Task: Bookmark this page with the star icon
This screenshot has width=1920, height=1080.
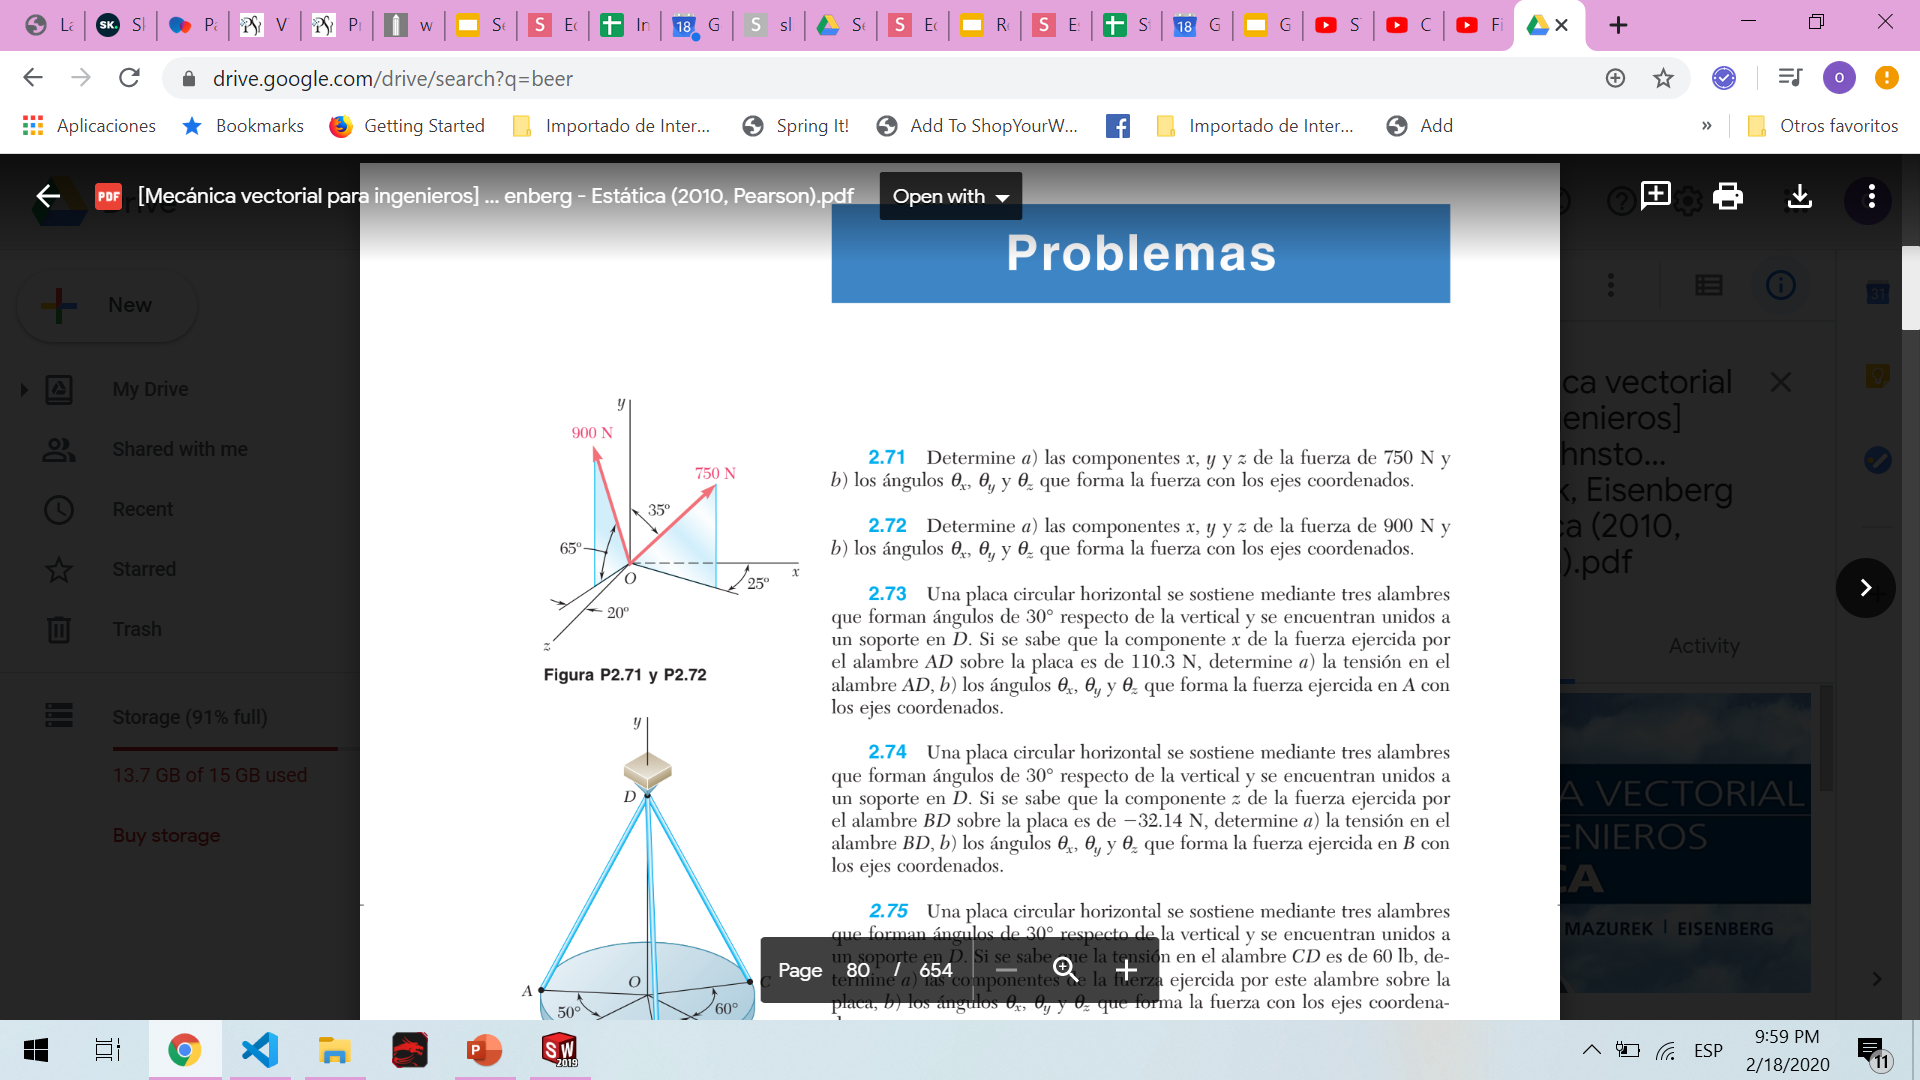Action: pos(1663,78)
